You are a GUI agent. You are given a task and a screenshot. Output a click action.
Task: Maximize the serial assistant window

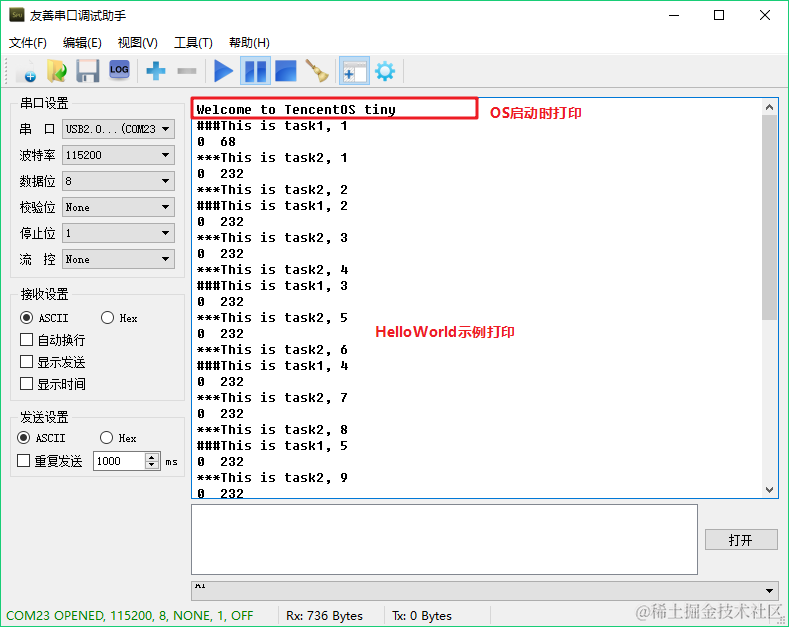pos(719,15)
